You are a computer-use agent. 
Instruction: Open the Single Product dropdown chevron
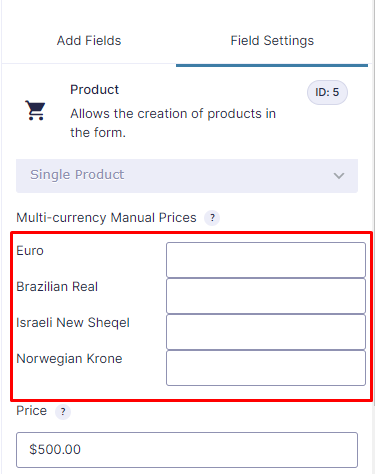339,176
